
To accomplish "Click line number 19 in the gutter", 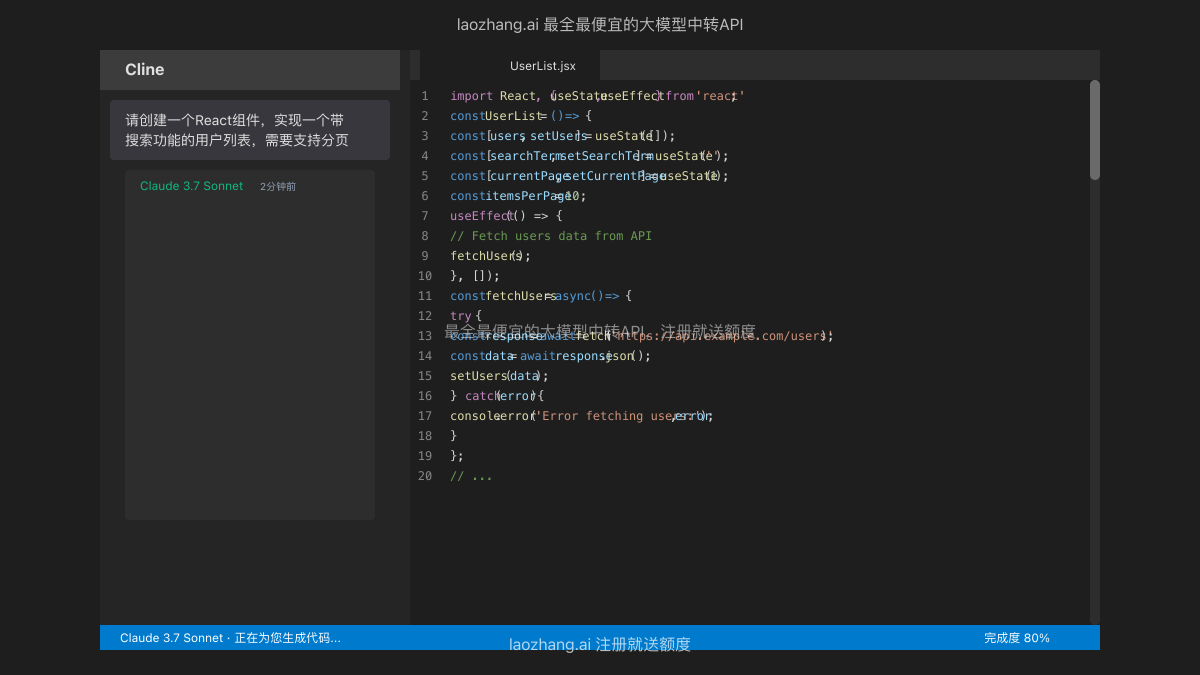I will pyautogui.click(x=425, y=456).
